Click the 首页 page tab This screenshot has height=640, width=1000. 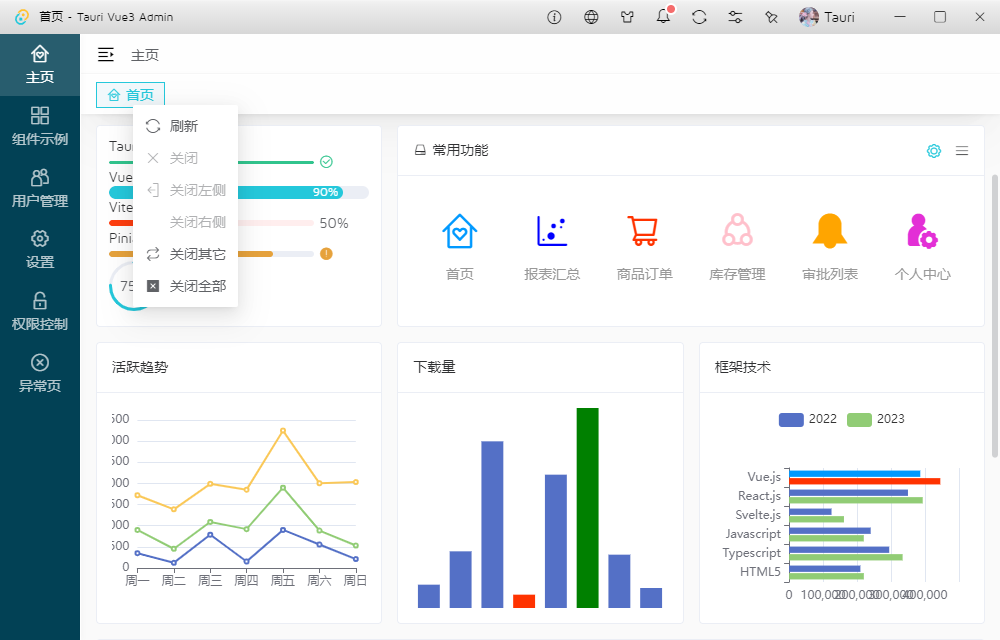tap(131, 95)
